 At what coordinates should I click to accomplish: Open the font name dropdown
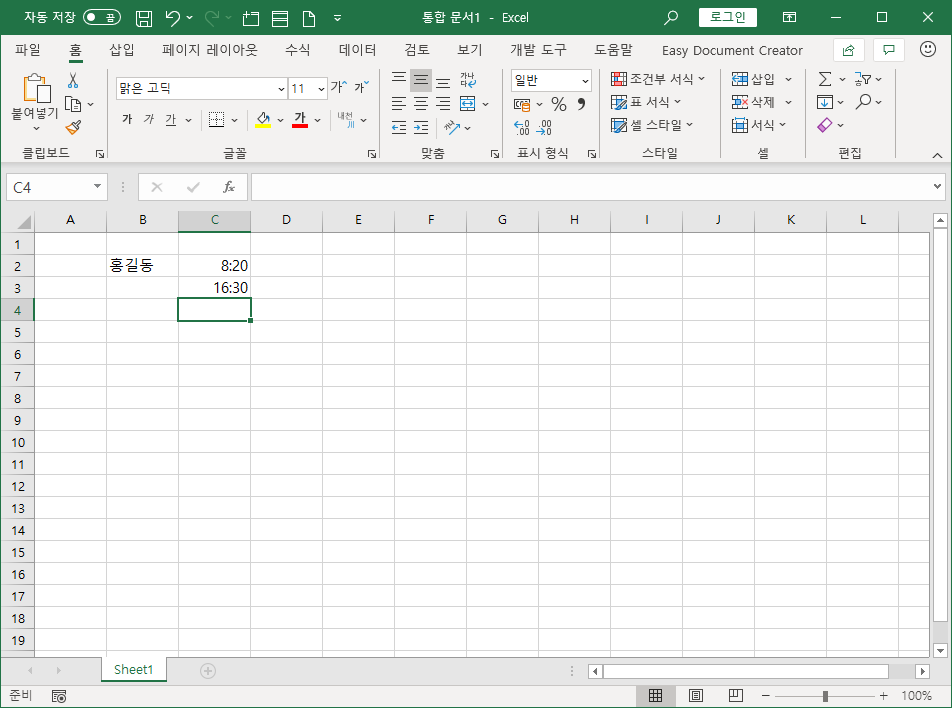click(281, 89)
